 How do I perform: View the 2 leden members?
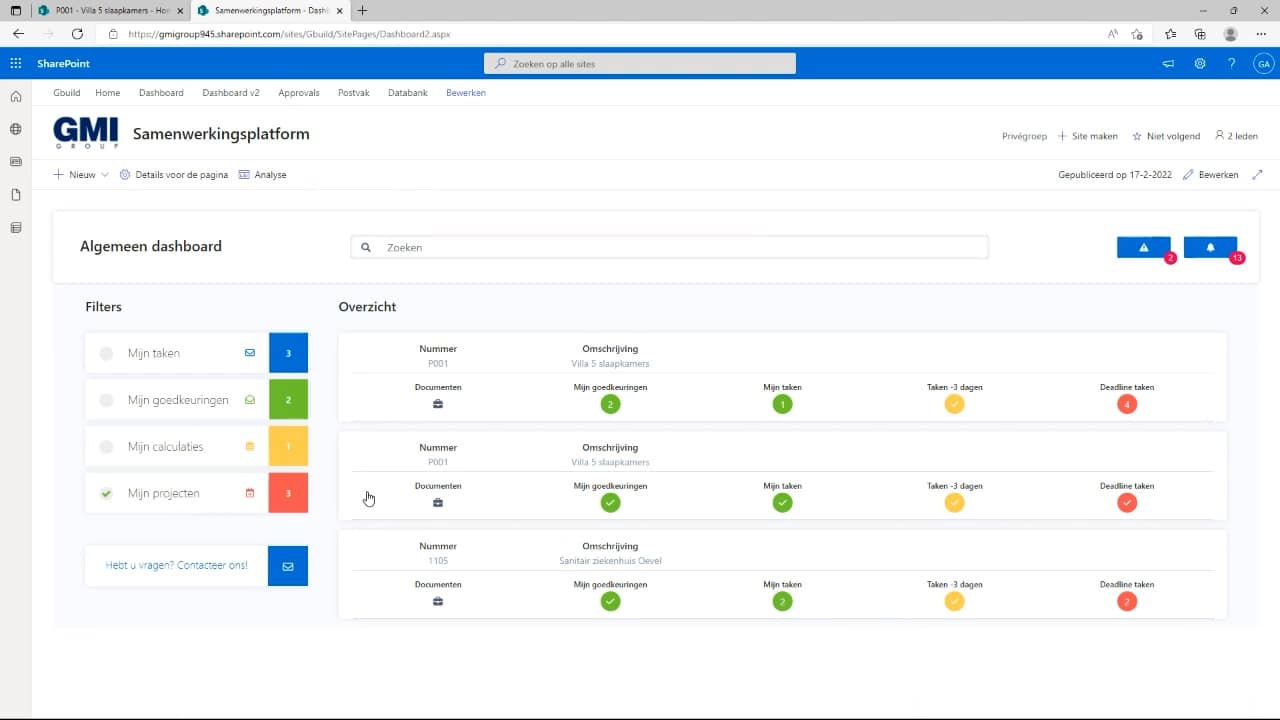coord(1237,136)
